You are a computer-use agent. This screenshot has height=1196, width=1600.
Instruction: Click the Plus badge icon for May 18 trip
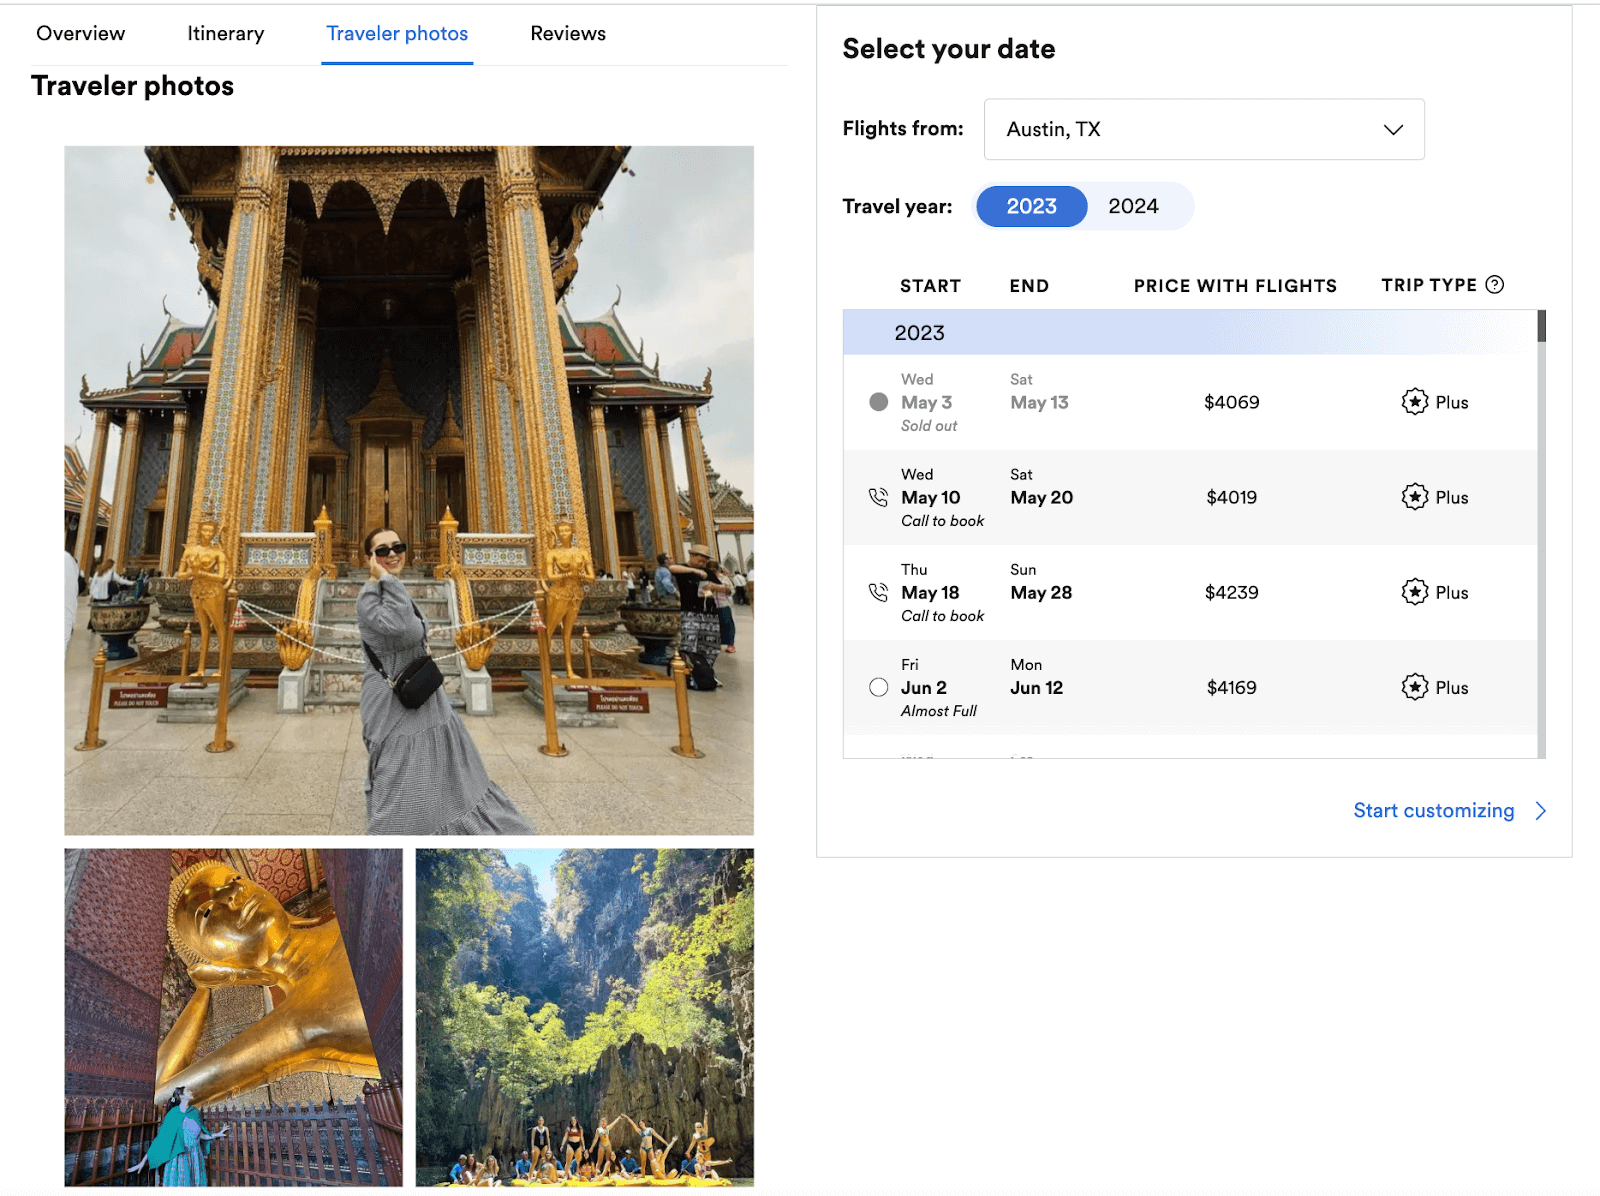click(1414, 592)
